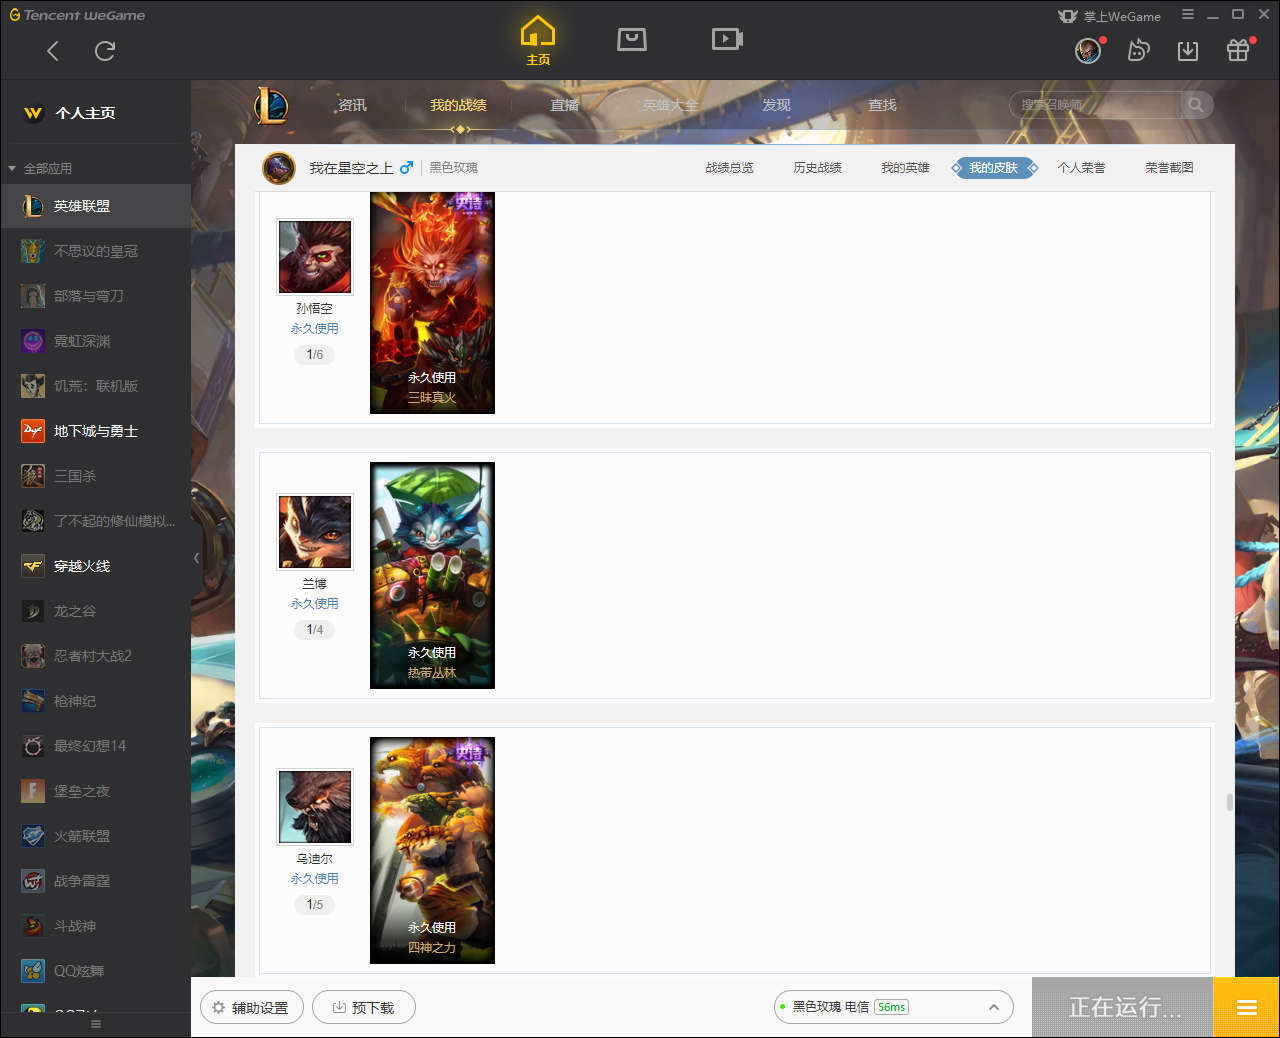1280x1038 pixels.
Task: Open the 直播 tab
Action: (x=564, y=105)
